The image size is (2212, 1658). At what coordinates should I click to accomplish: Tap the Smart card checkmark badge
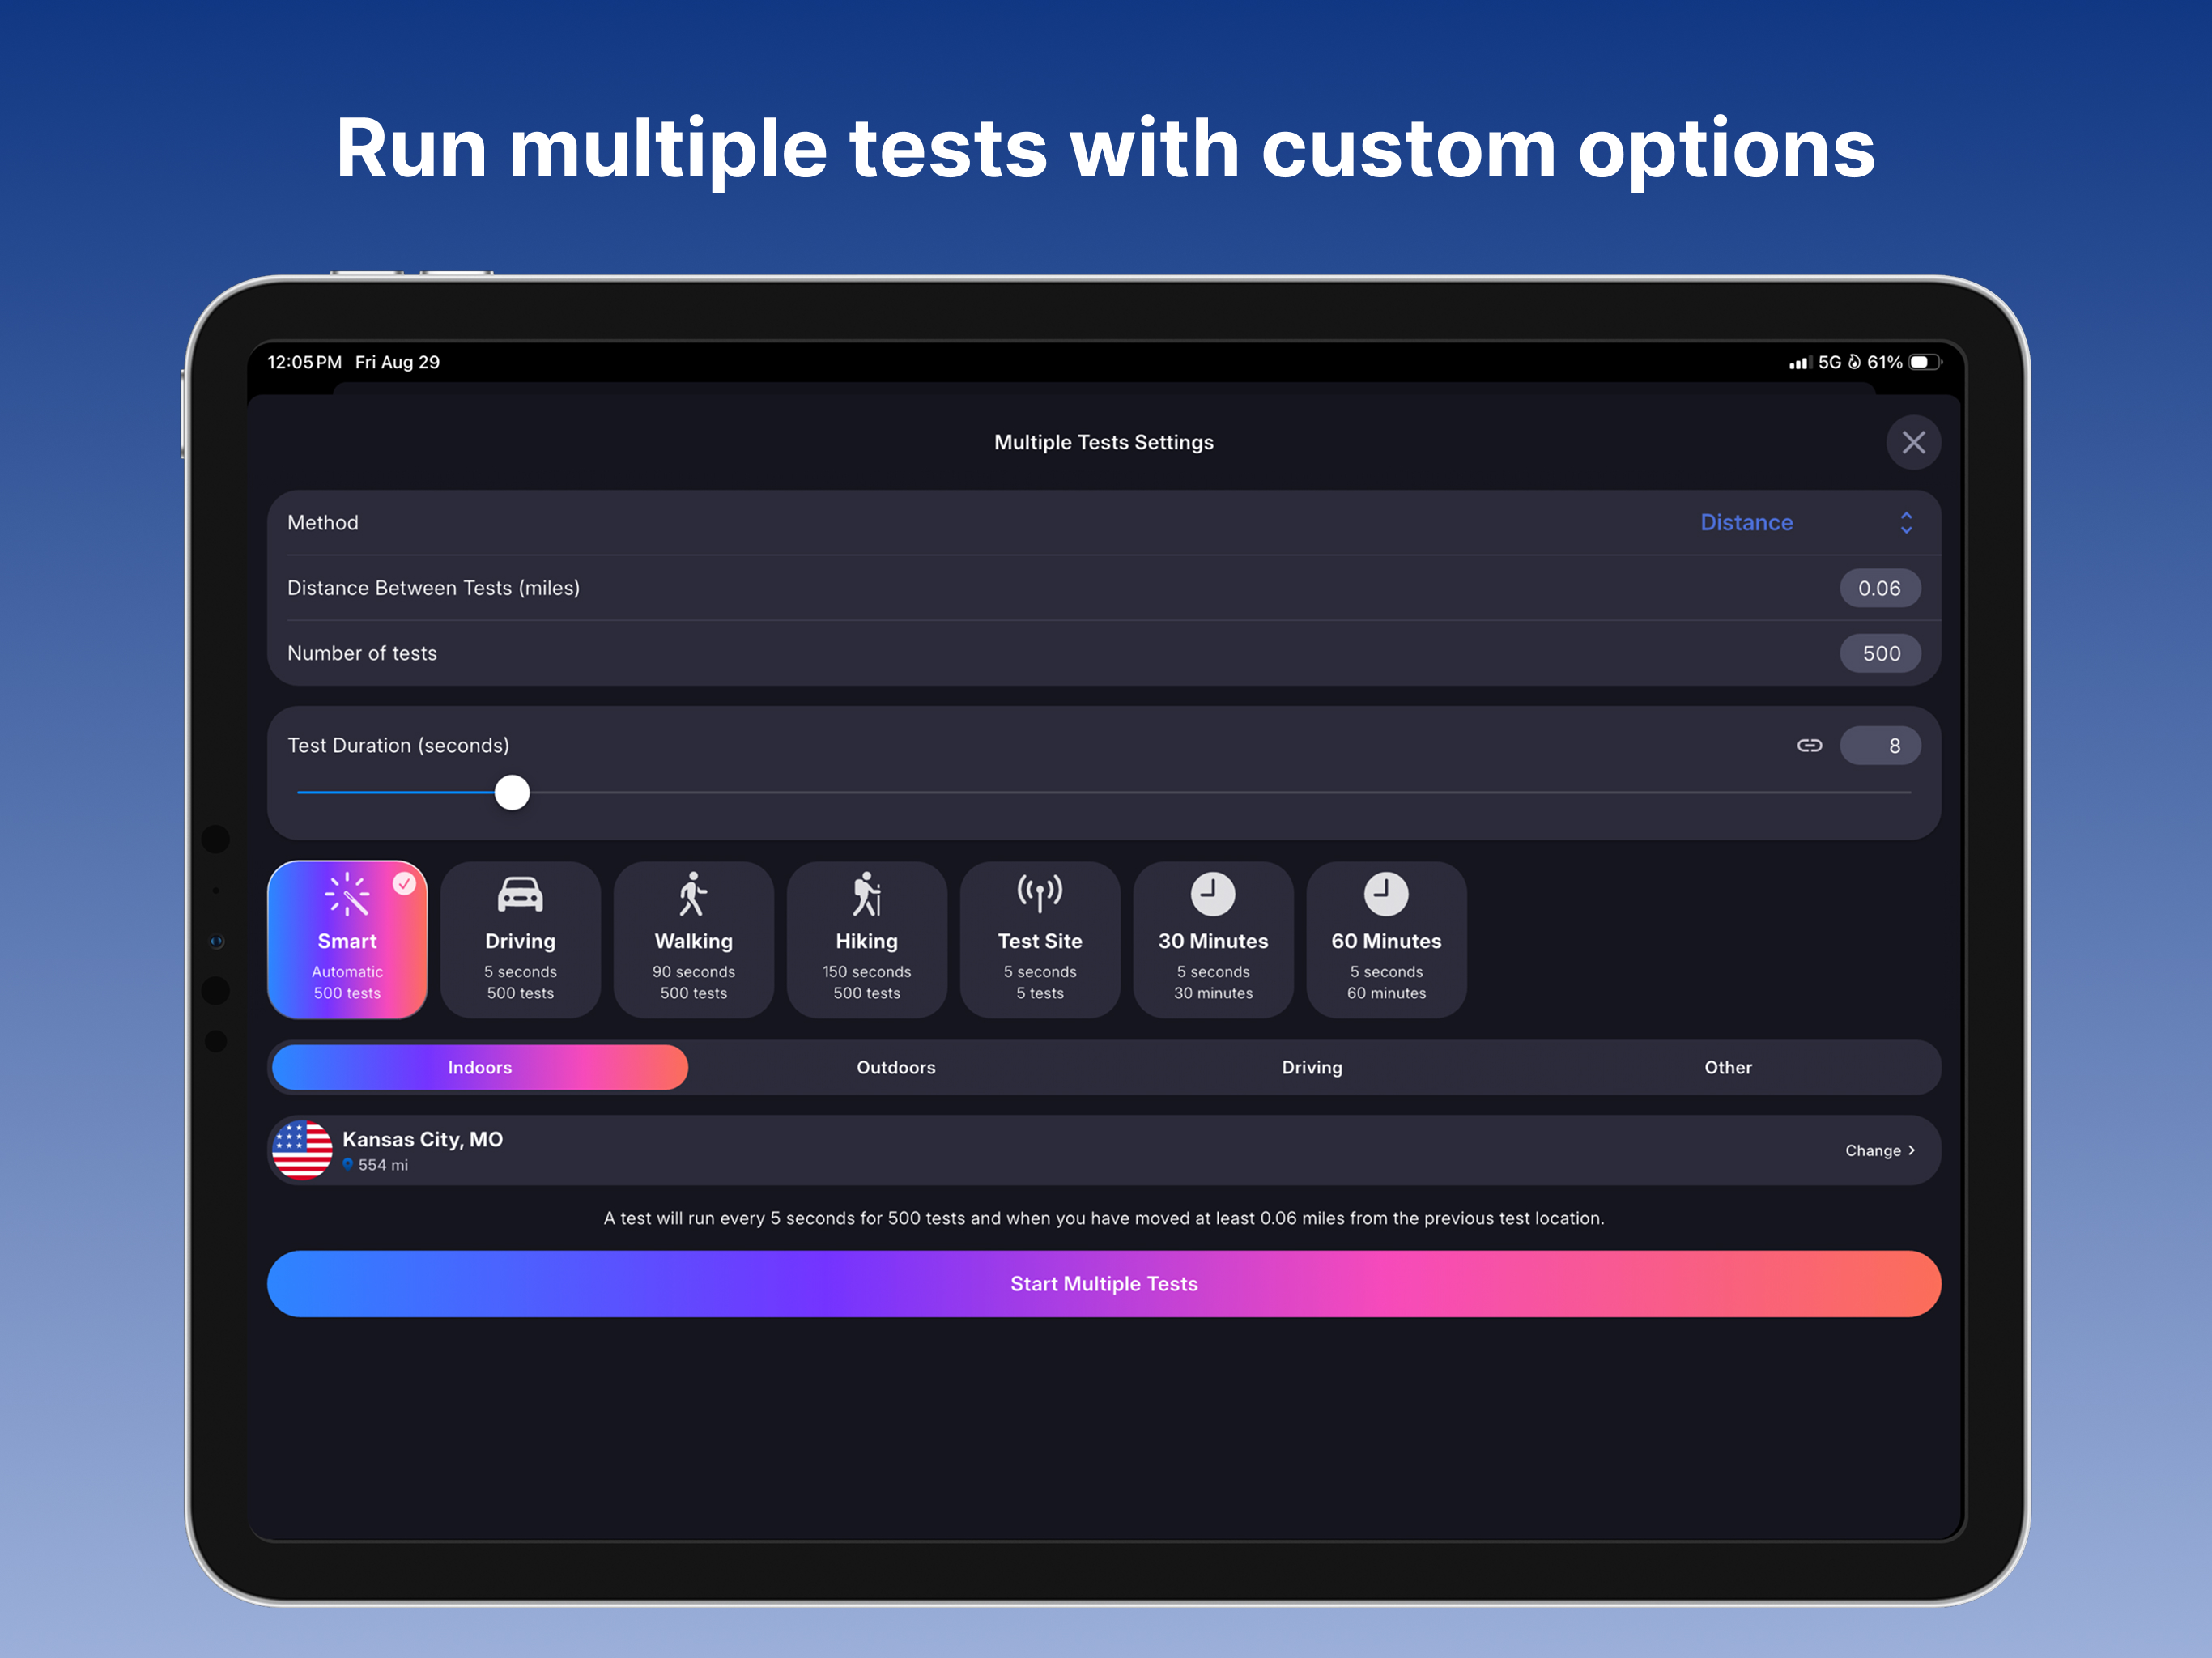coord(404,883)
